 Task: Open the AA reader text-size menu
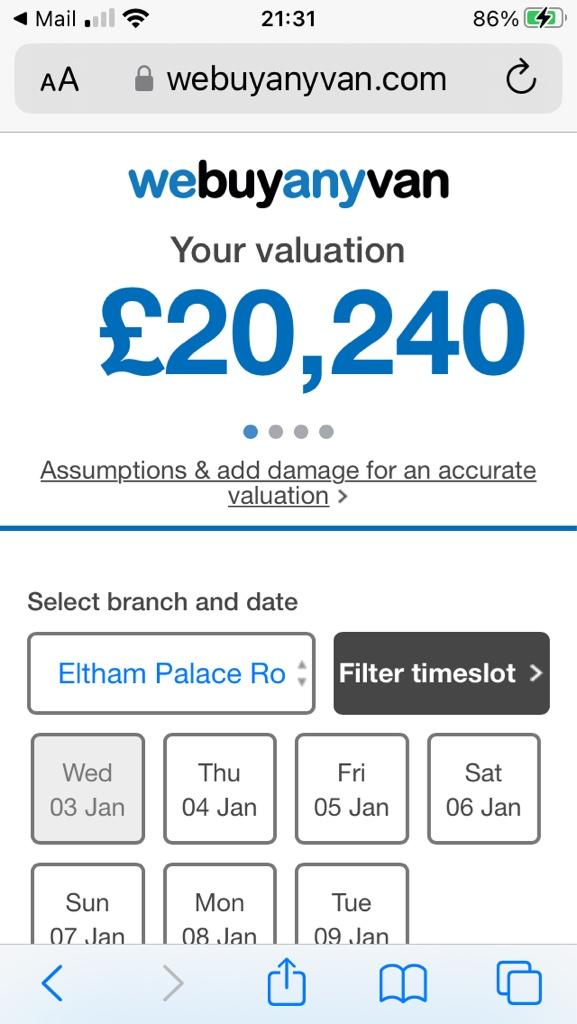(x=59, y=80)
